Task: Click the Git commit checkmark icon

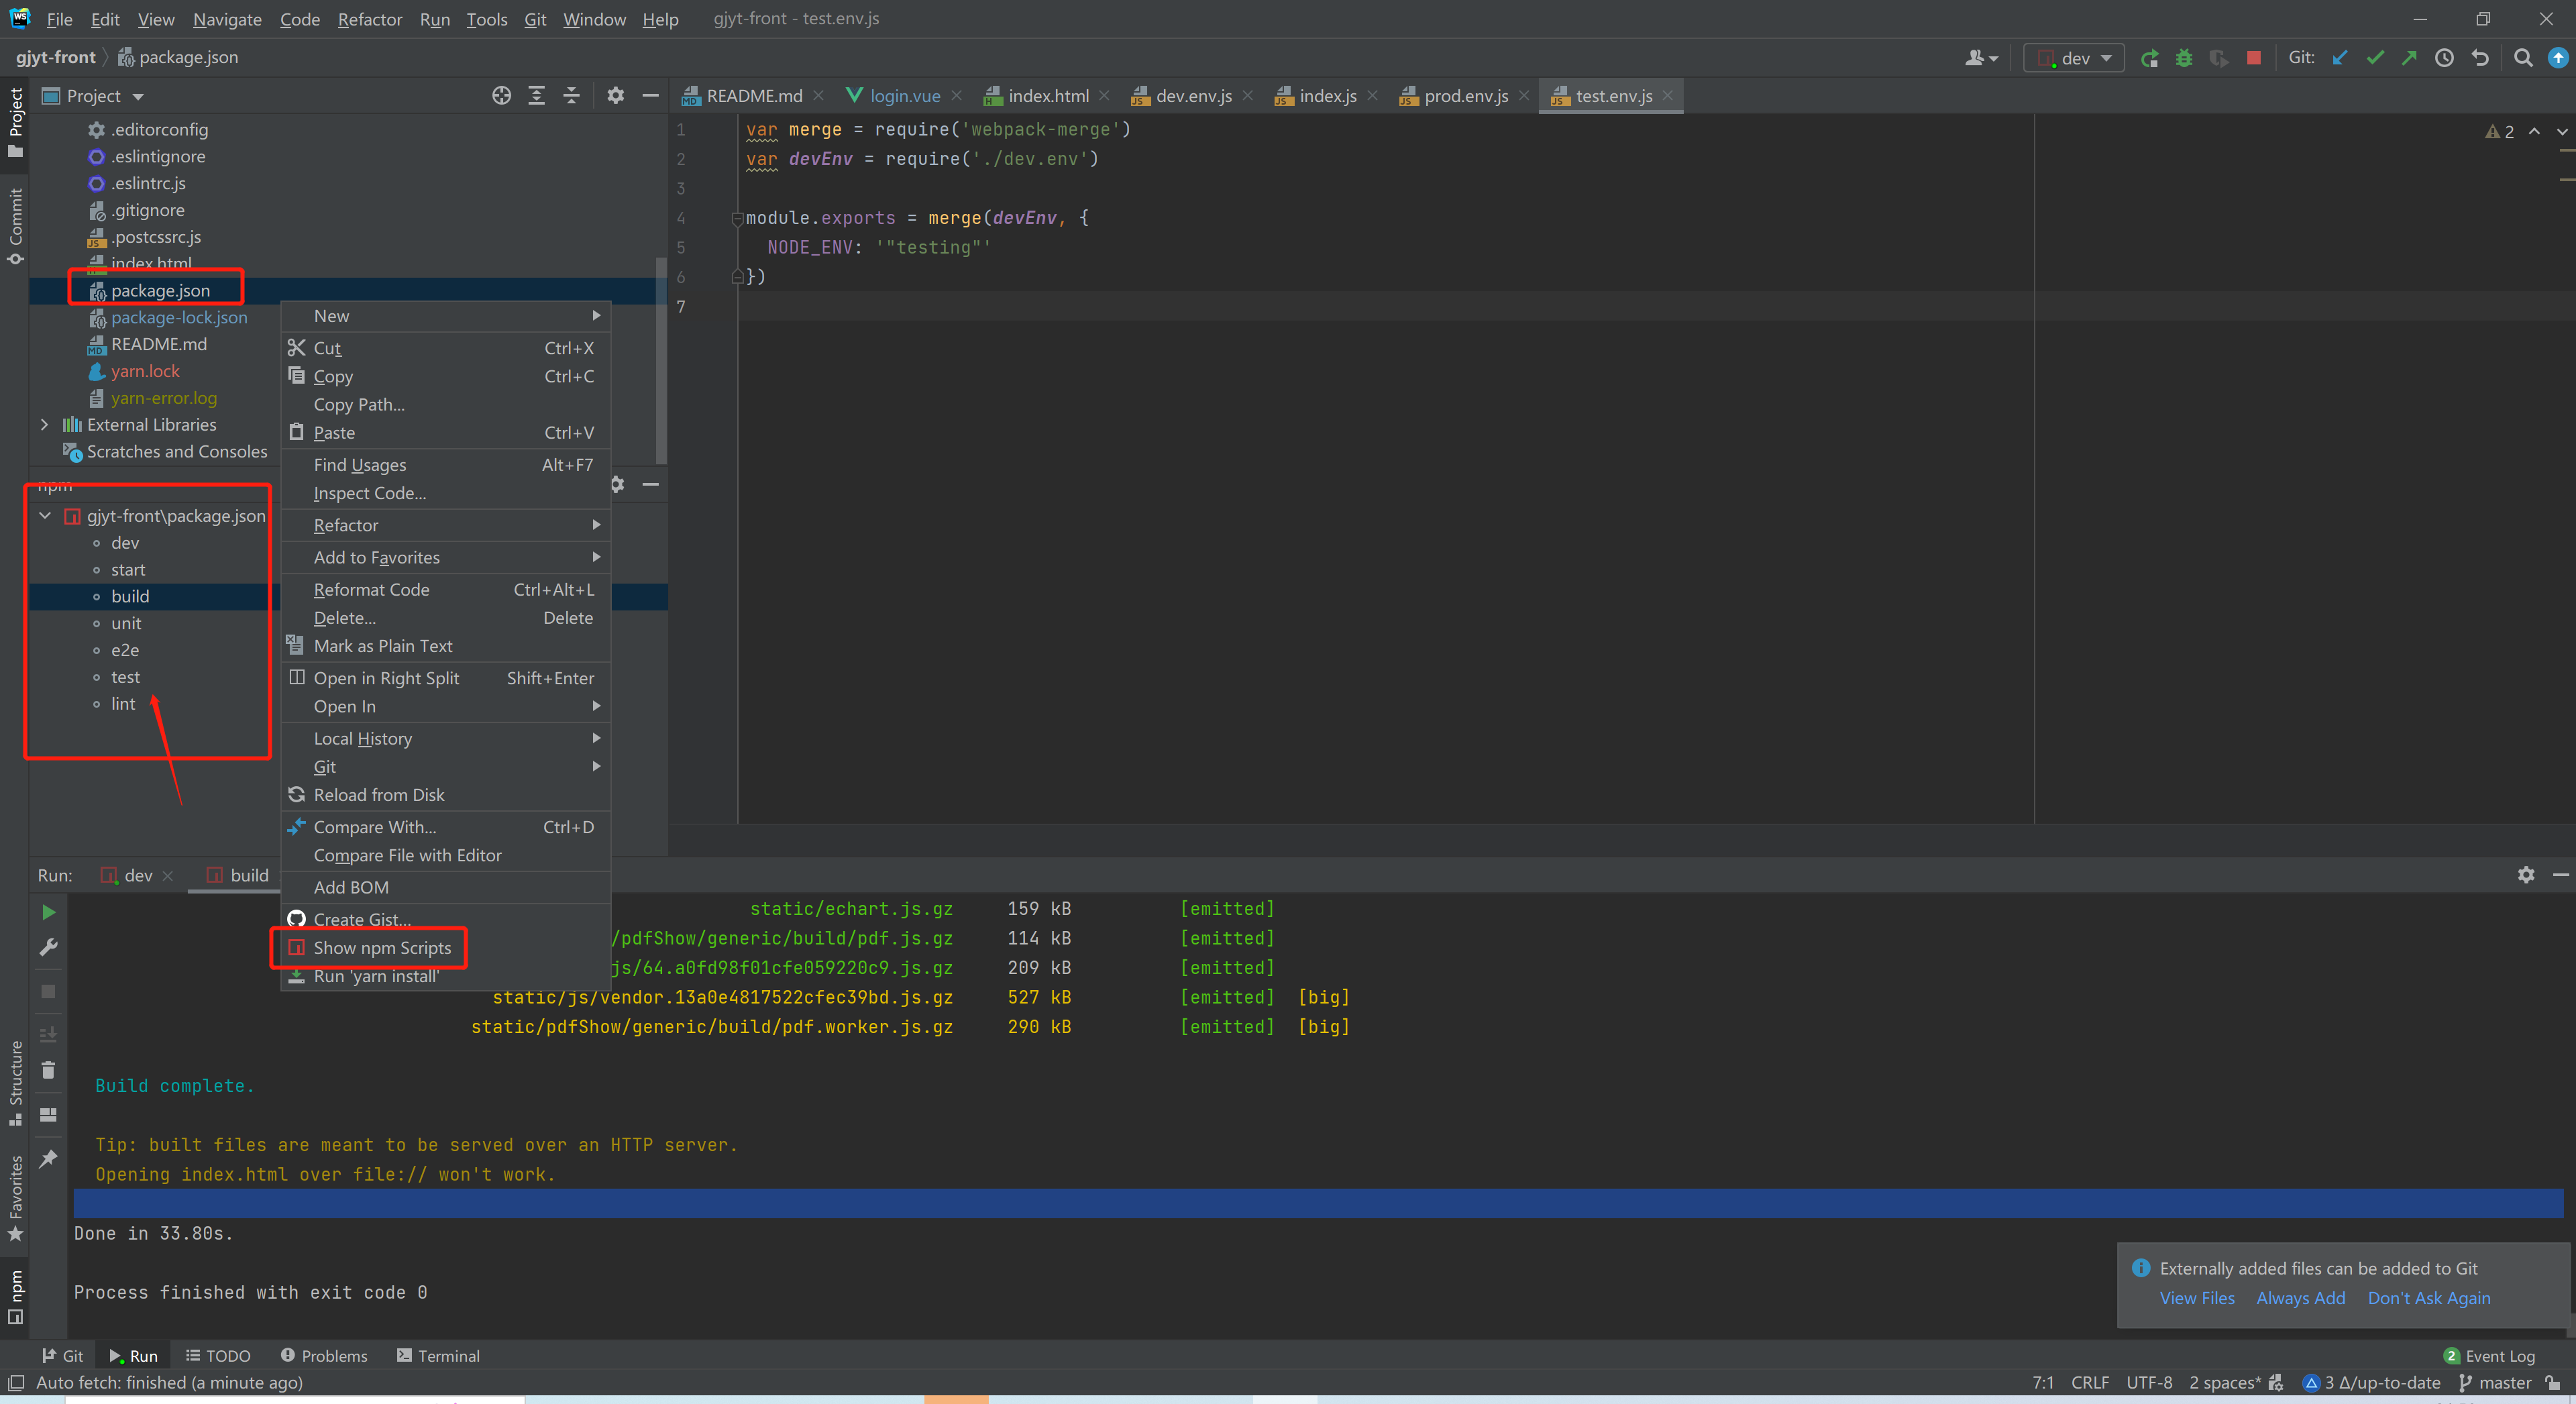Action: (x=2375, y=58)
